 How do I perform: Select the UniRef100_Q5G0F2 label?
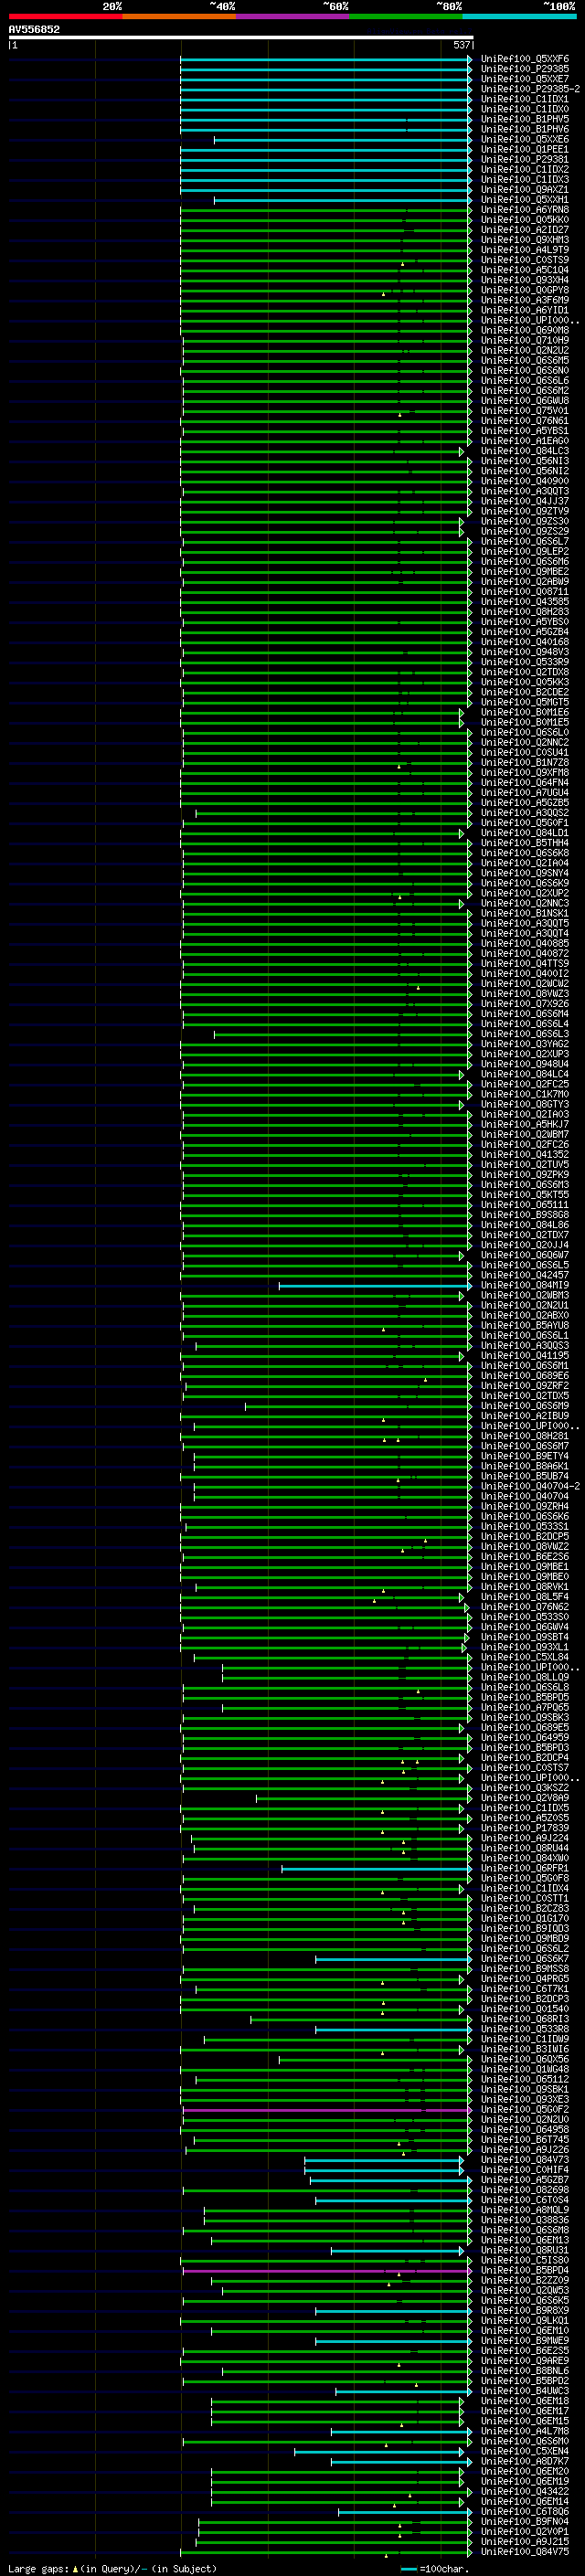coord(525,2110)
